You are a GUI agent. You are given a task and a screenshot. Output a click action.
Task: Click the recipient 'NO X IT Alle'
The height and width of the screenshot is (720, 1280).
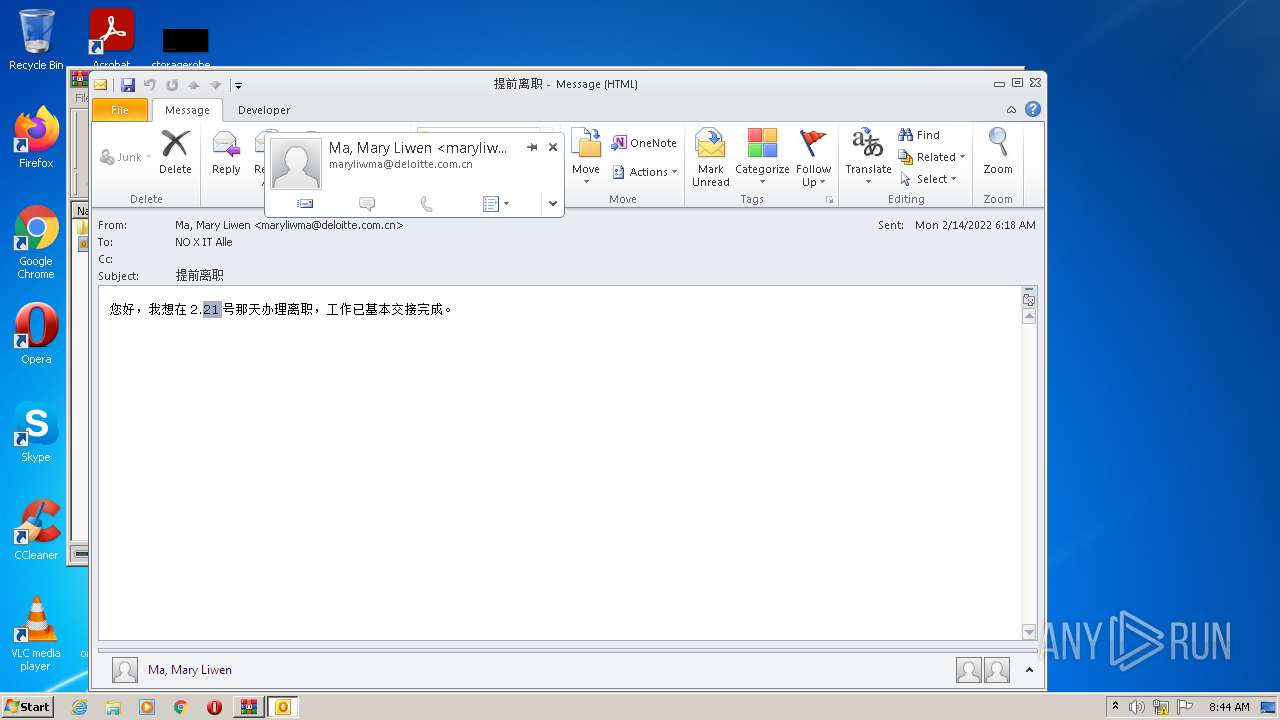click(204, 242)
